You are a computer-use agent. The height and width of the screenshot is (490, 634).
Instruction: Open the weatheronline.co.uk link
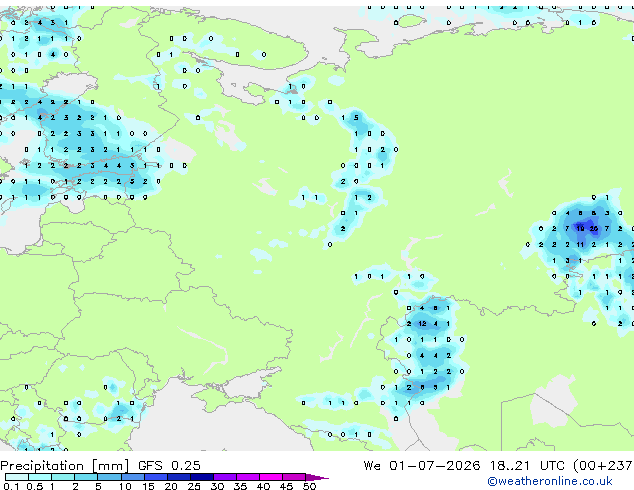tap(550, 481)
